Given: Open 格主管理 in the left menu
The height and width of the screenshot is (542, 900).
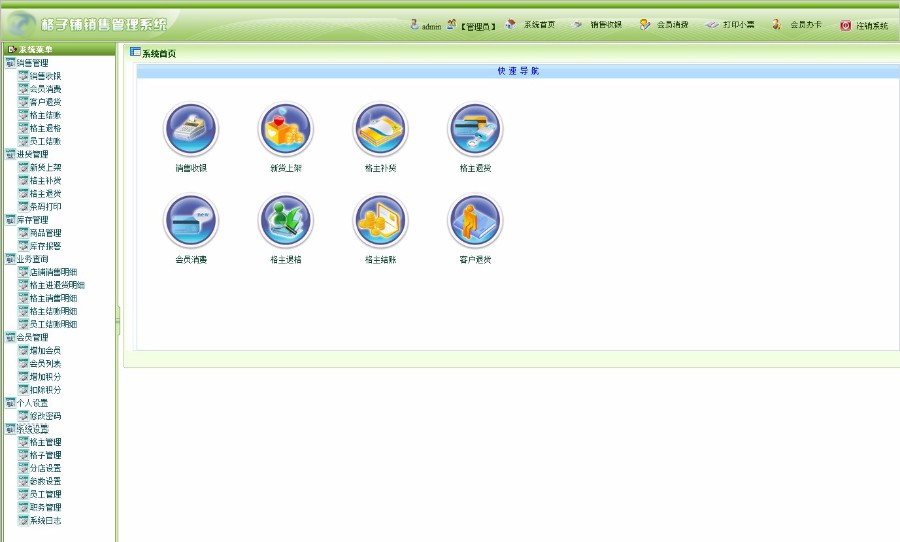Looking at the screenshot, I should click(45, 442).
